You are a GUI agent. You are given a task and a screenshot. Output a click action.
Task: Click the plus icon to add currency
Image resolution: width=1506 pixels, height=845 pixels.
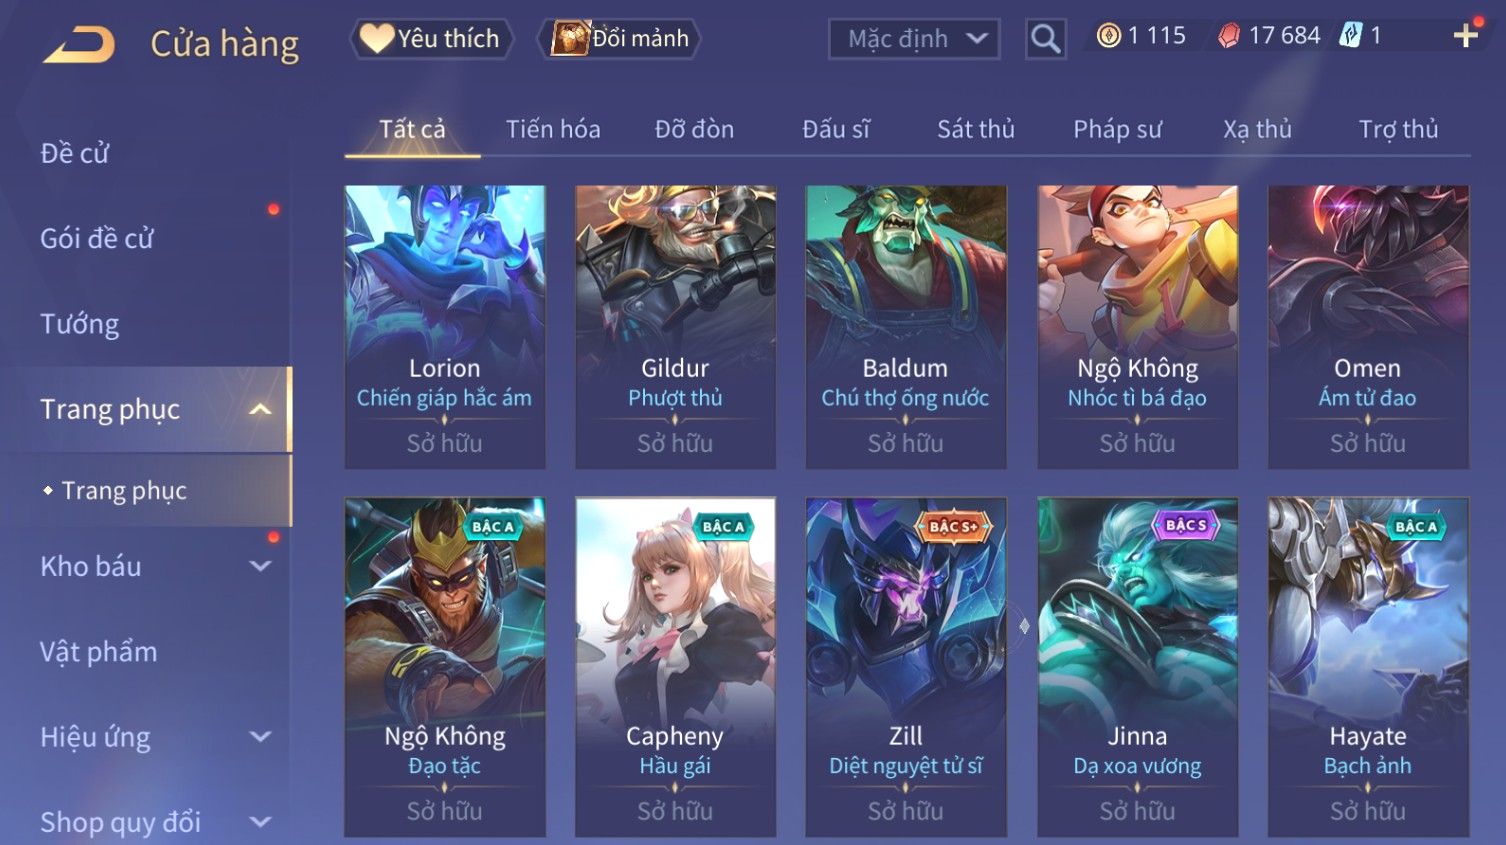tap(1466, 35)
